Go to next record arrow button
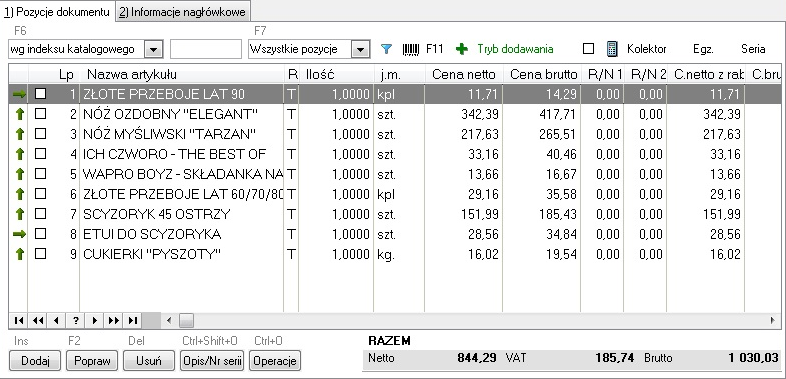This screenshot has height=379, width=786. click(94, 320)
